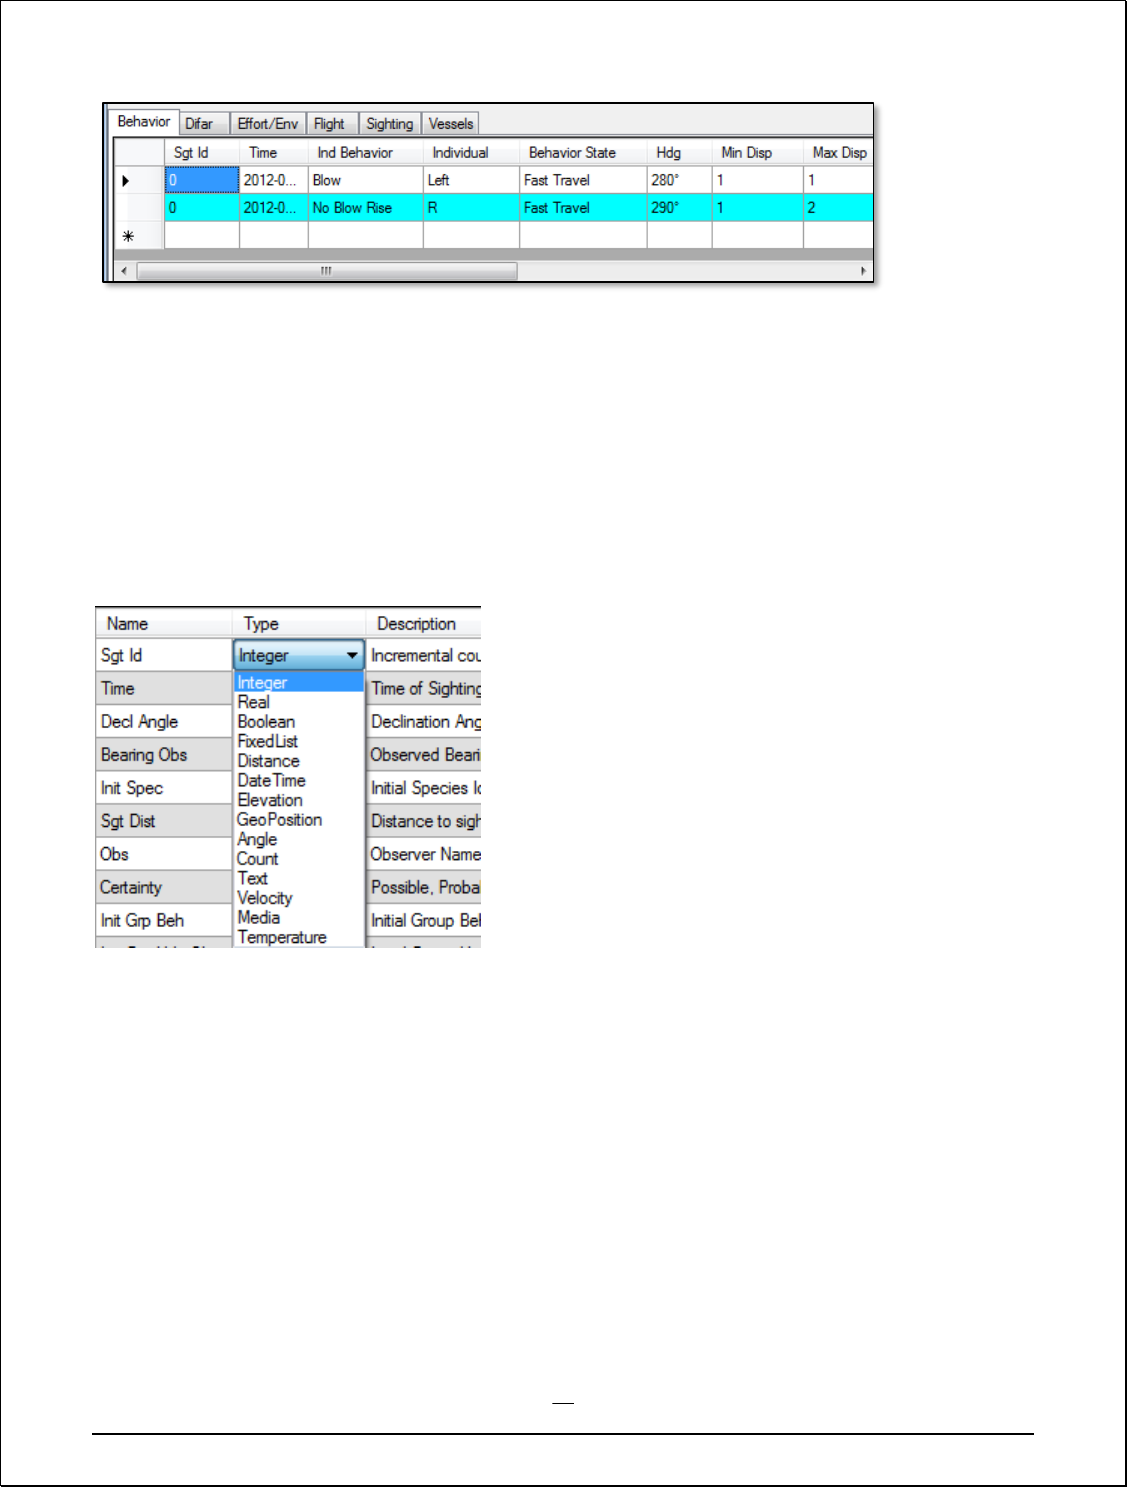Select the Obs field name
The width and height of the screenshot is (1127, 1487).
coord(164,854)
